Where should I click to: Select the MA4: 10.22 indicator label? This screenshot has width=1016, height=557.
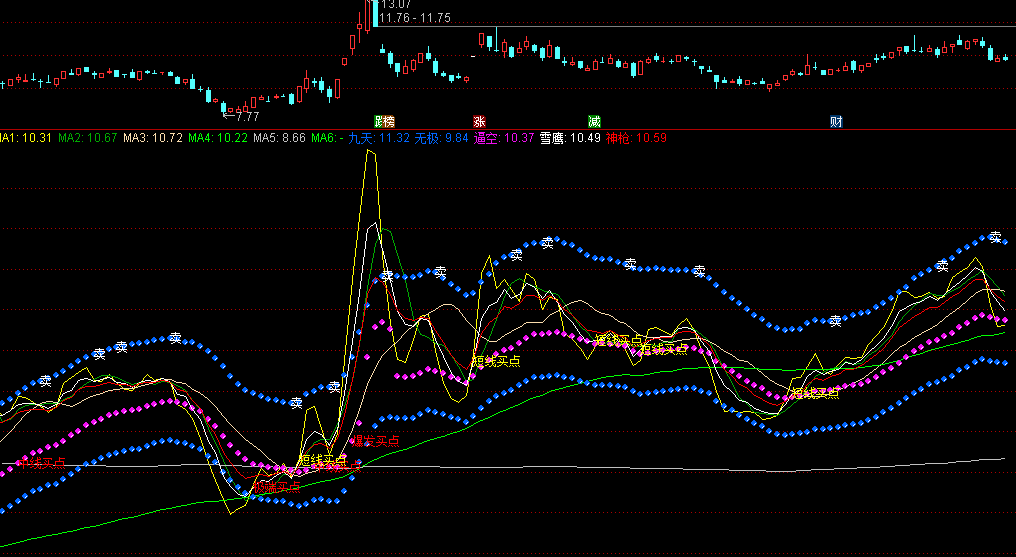point(218,137)
